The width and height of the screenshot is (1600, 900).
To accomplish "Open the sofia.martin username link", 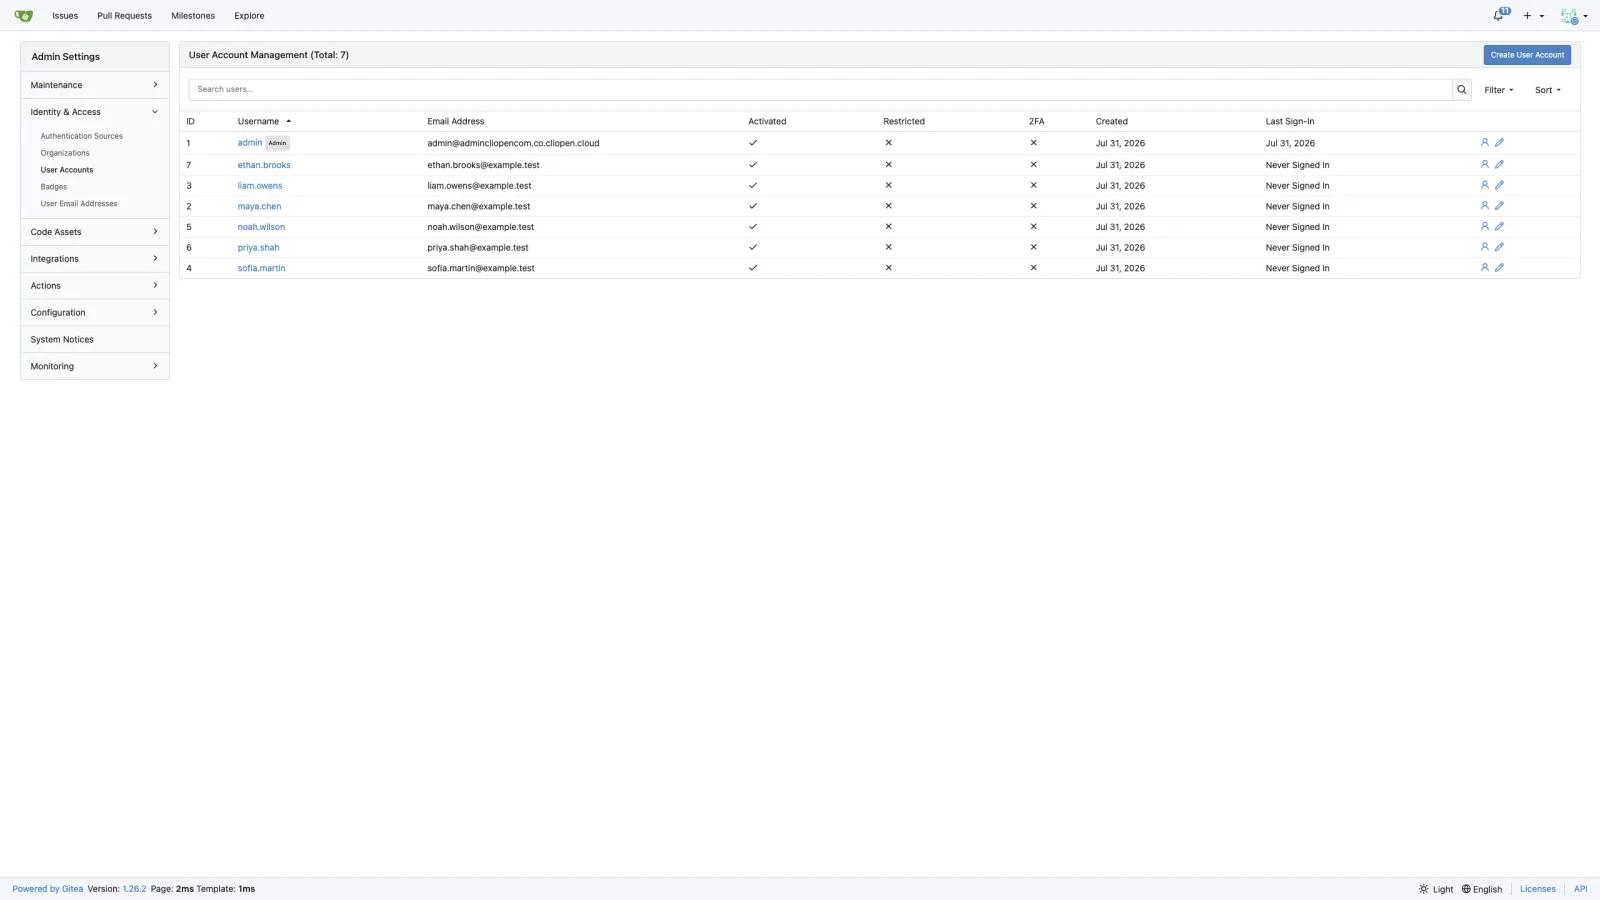I will pyautogui.click(x=261, y=268).
